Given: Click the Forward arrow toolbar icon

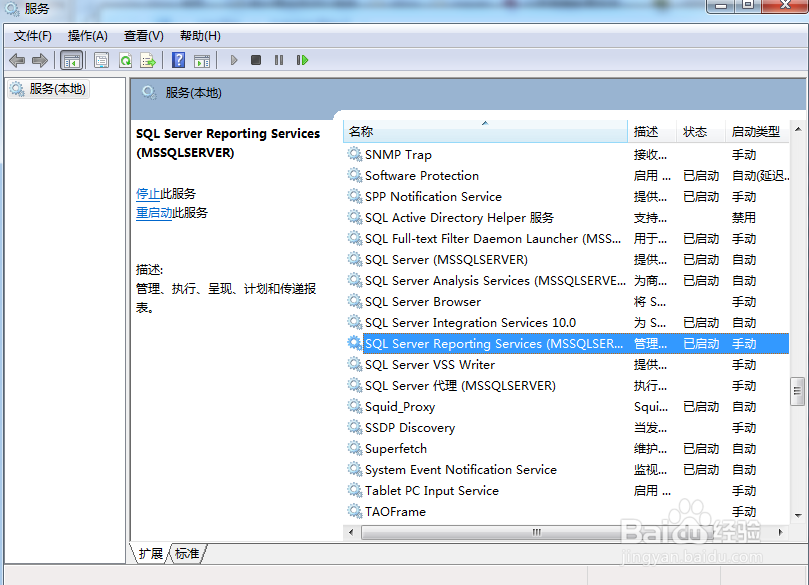Looking at the screenshot, I should pos(40,60).
